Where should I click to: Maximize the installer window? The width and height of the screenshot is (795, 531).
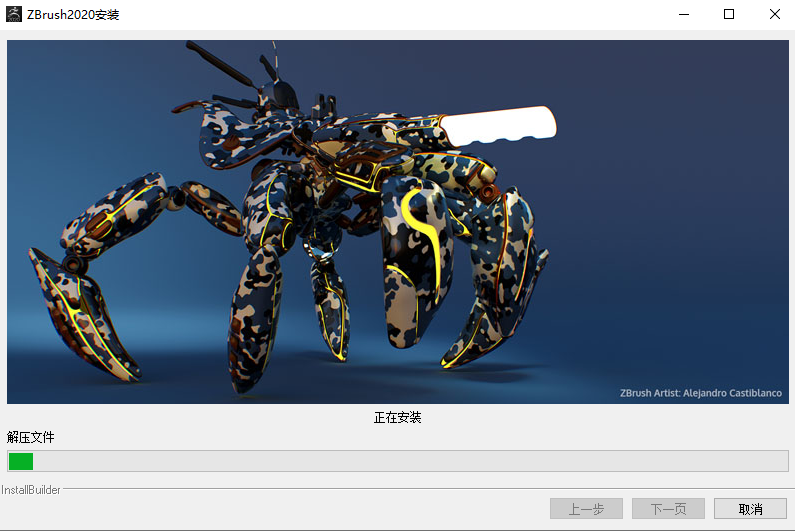pyautogui.click(x=729, y=14)
